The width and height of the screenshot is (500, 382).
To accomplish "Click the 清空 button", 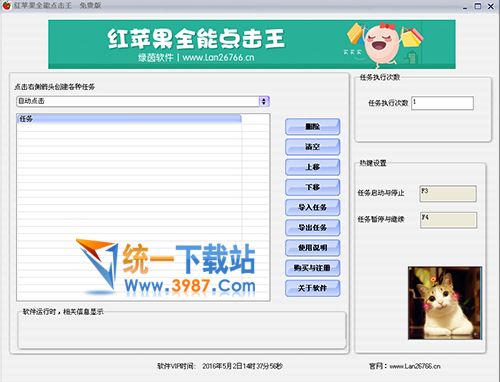I will pyautogui.click(x=313, y=147).
